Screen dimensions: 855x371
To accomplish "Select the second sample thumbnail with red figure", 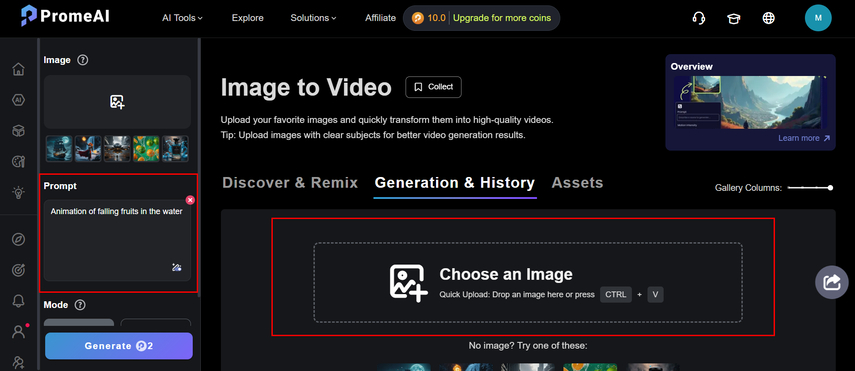I will coord(88,149).
